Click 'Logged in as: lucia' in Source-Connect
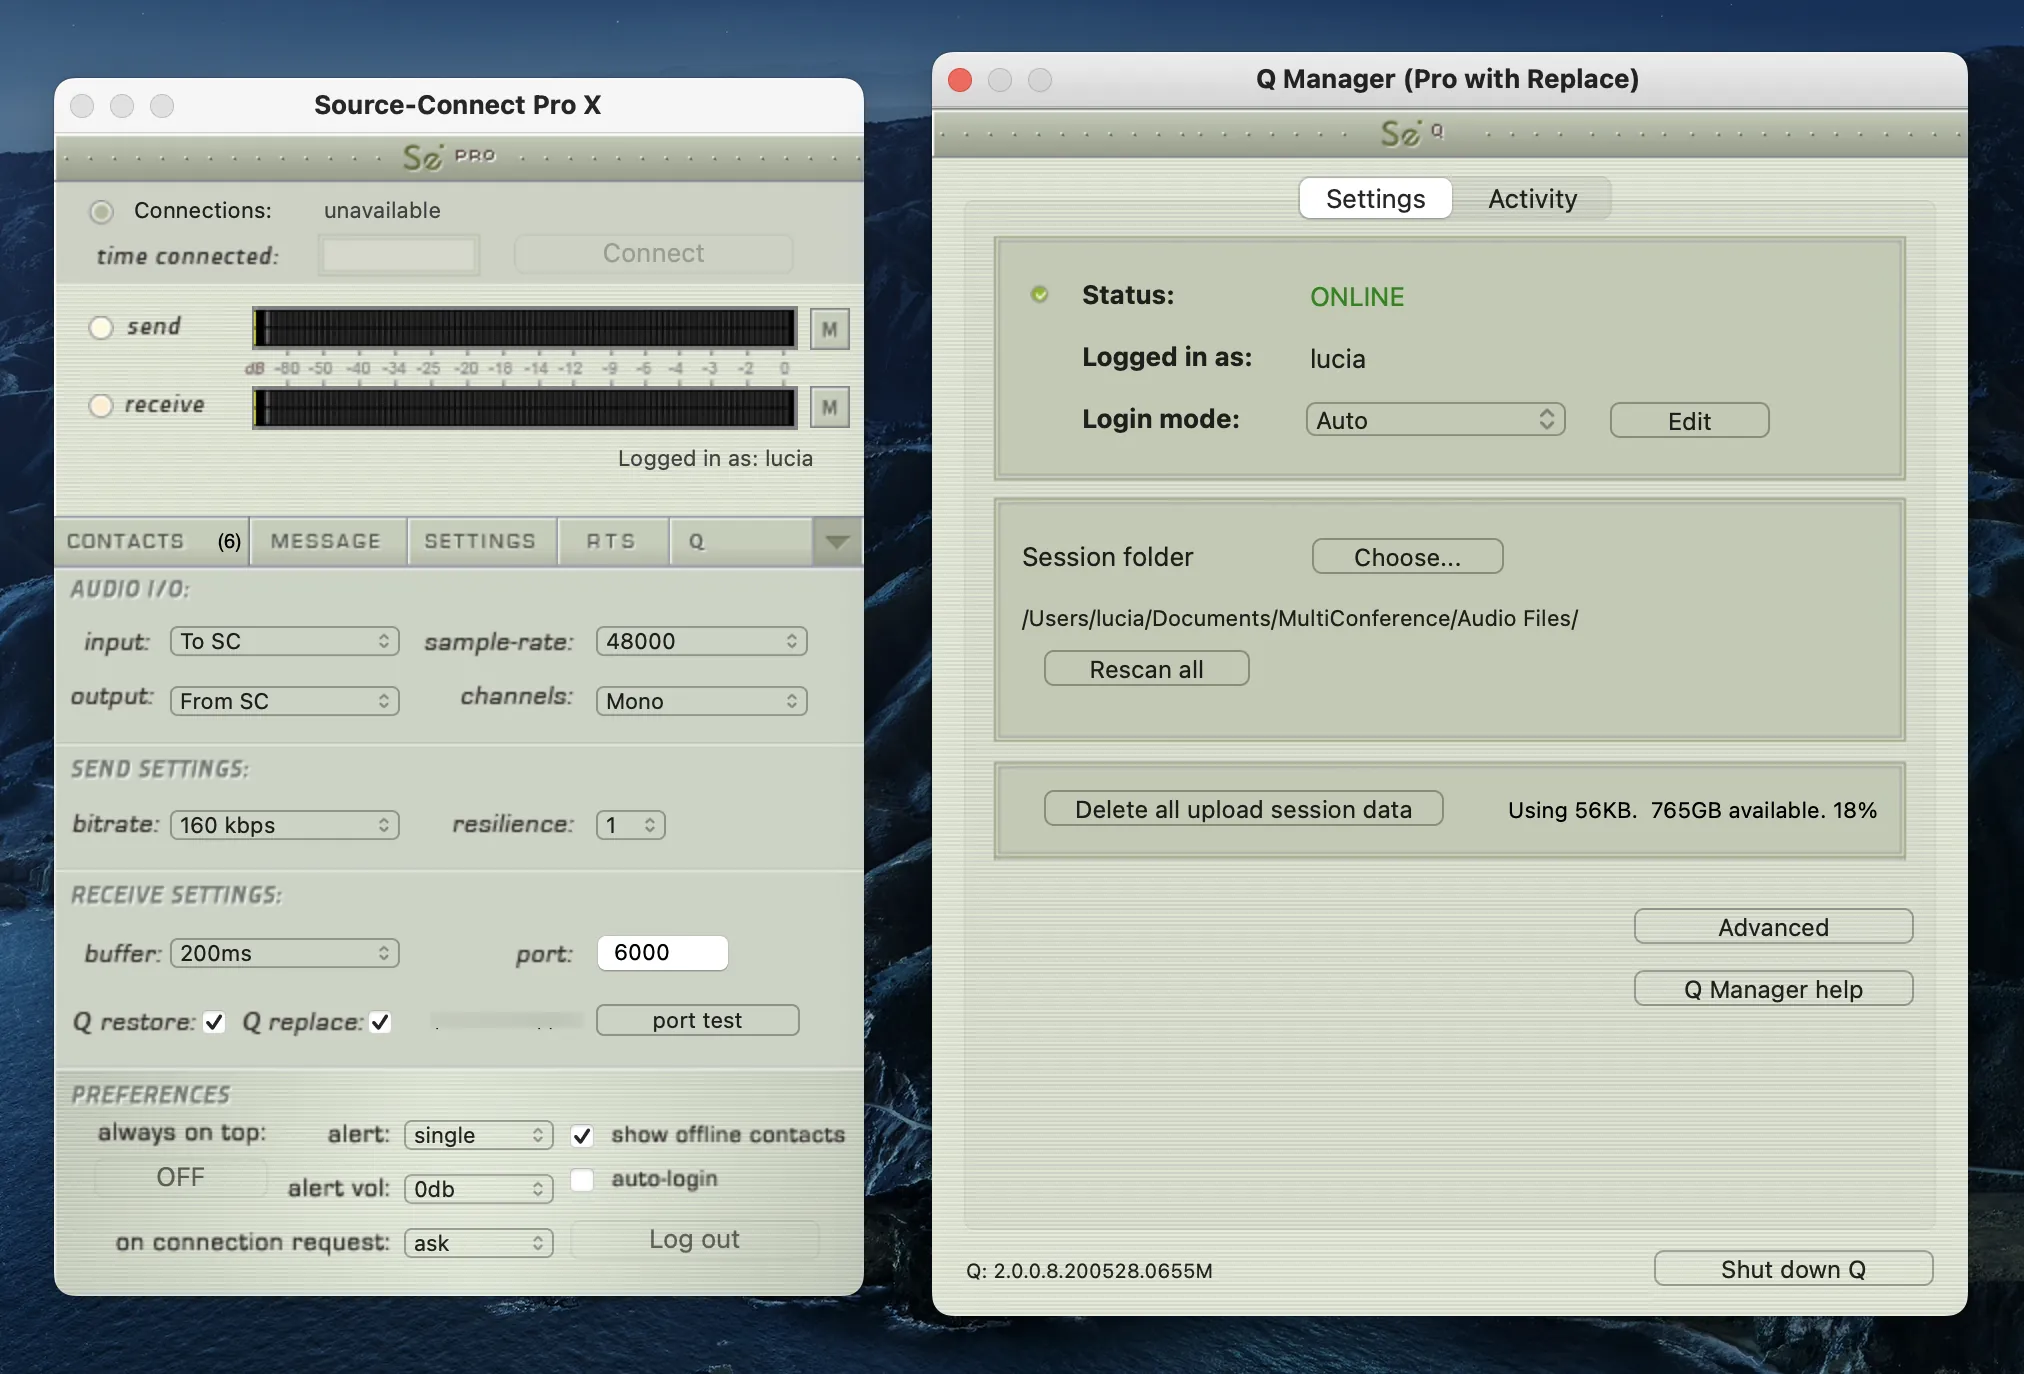This screenshot has height=1374, width=2024. click(x=715, y=458)
